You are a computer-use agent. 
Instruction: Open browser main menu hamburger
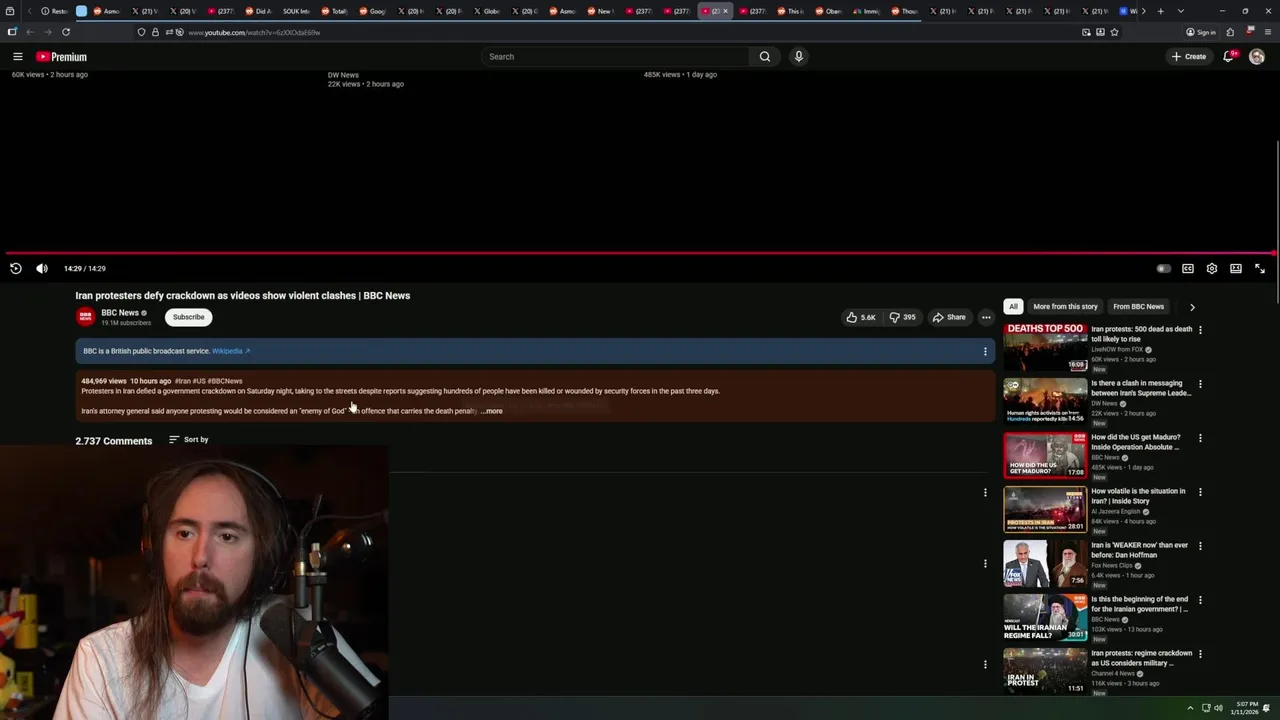(x=1268, y=32)
